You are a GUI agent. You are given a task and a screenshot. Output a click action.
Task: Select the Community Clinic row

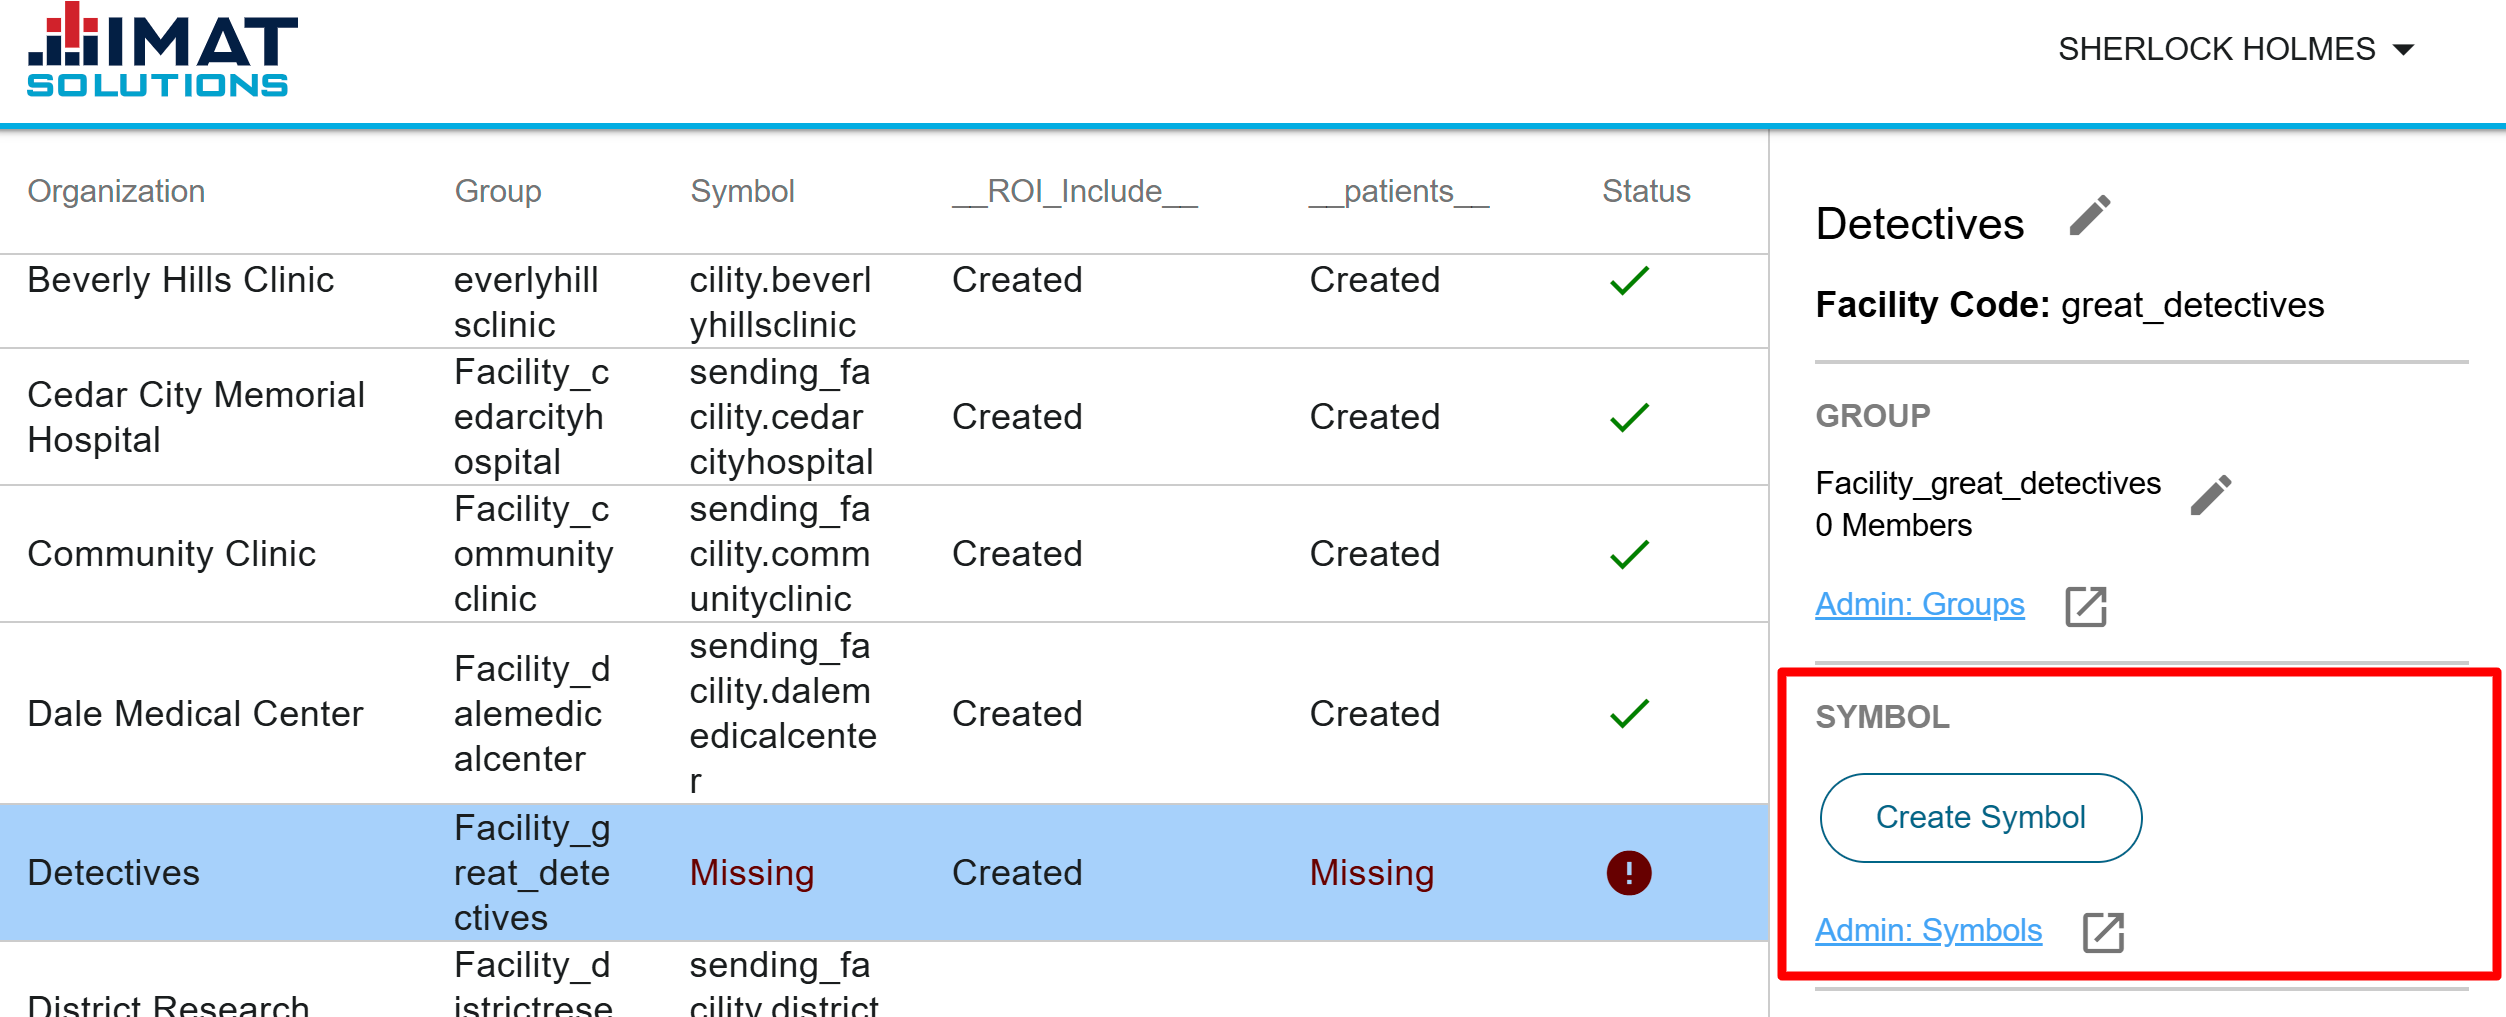[x=884, y=554]
